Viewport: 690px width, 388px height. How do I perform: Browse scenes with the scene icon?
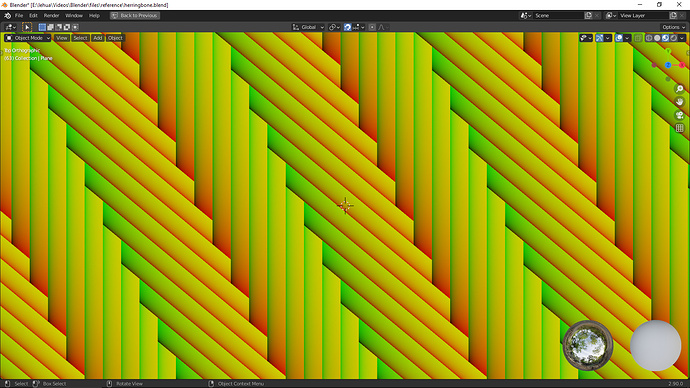[525, 15]
